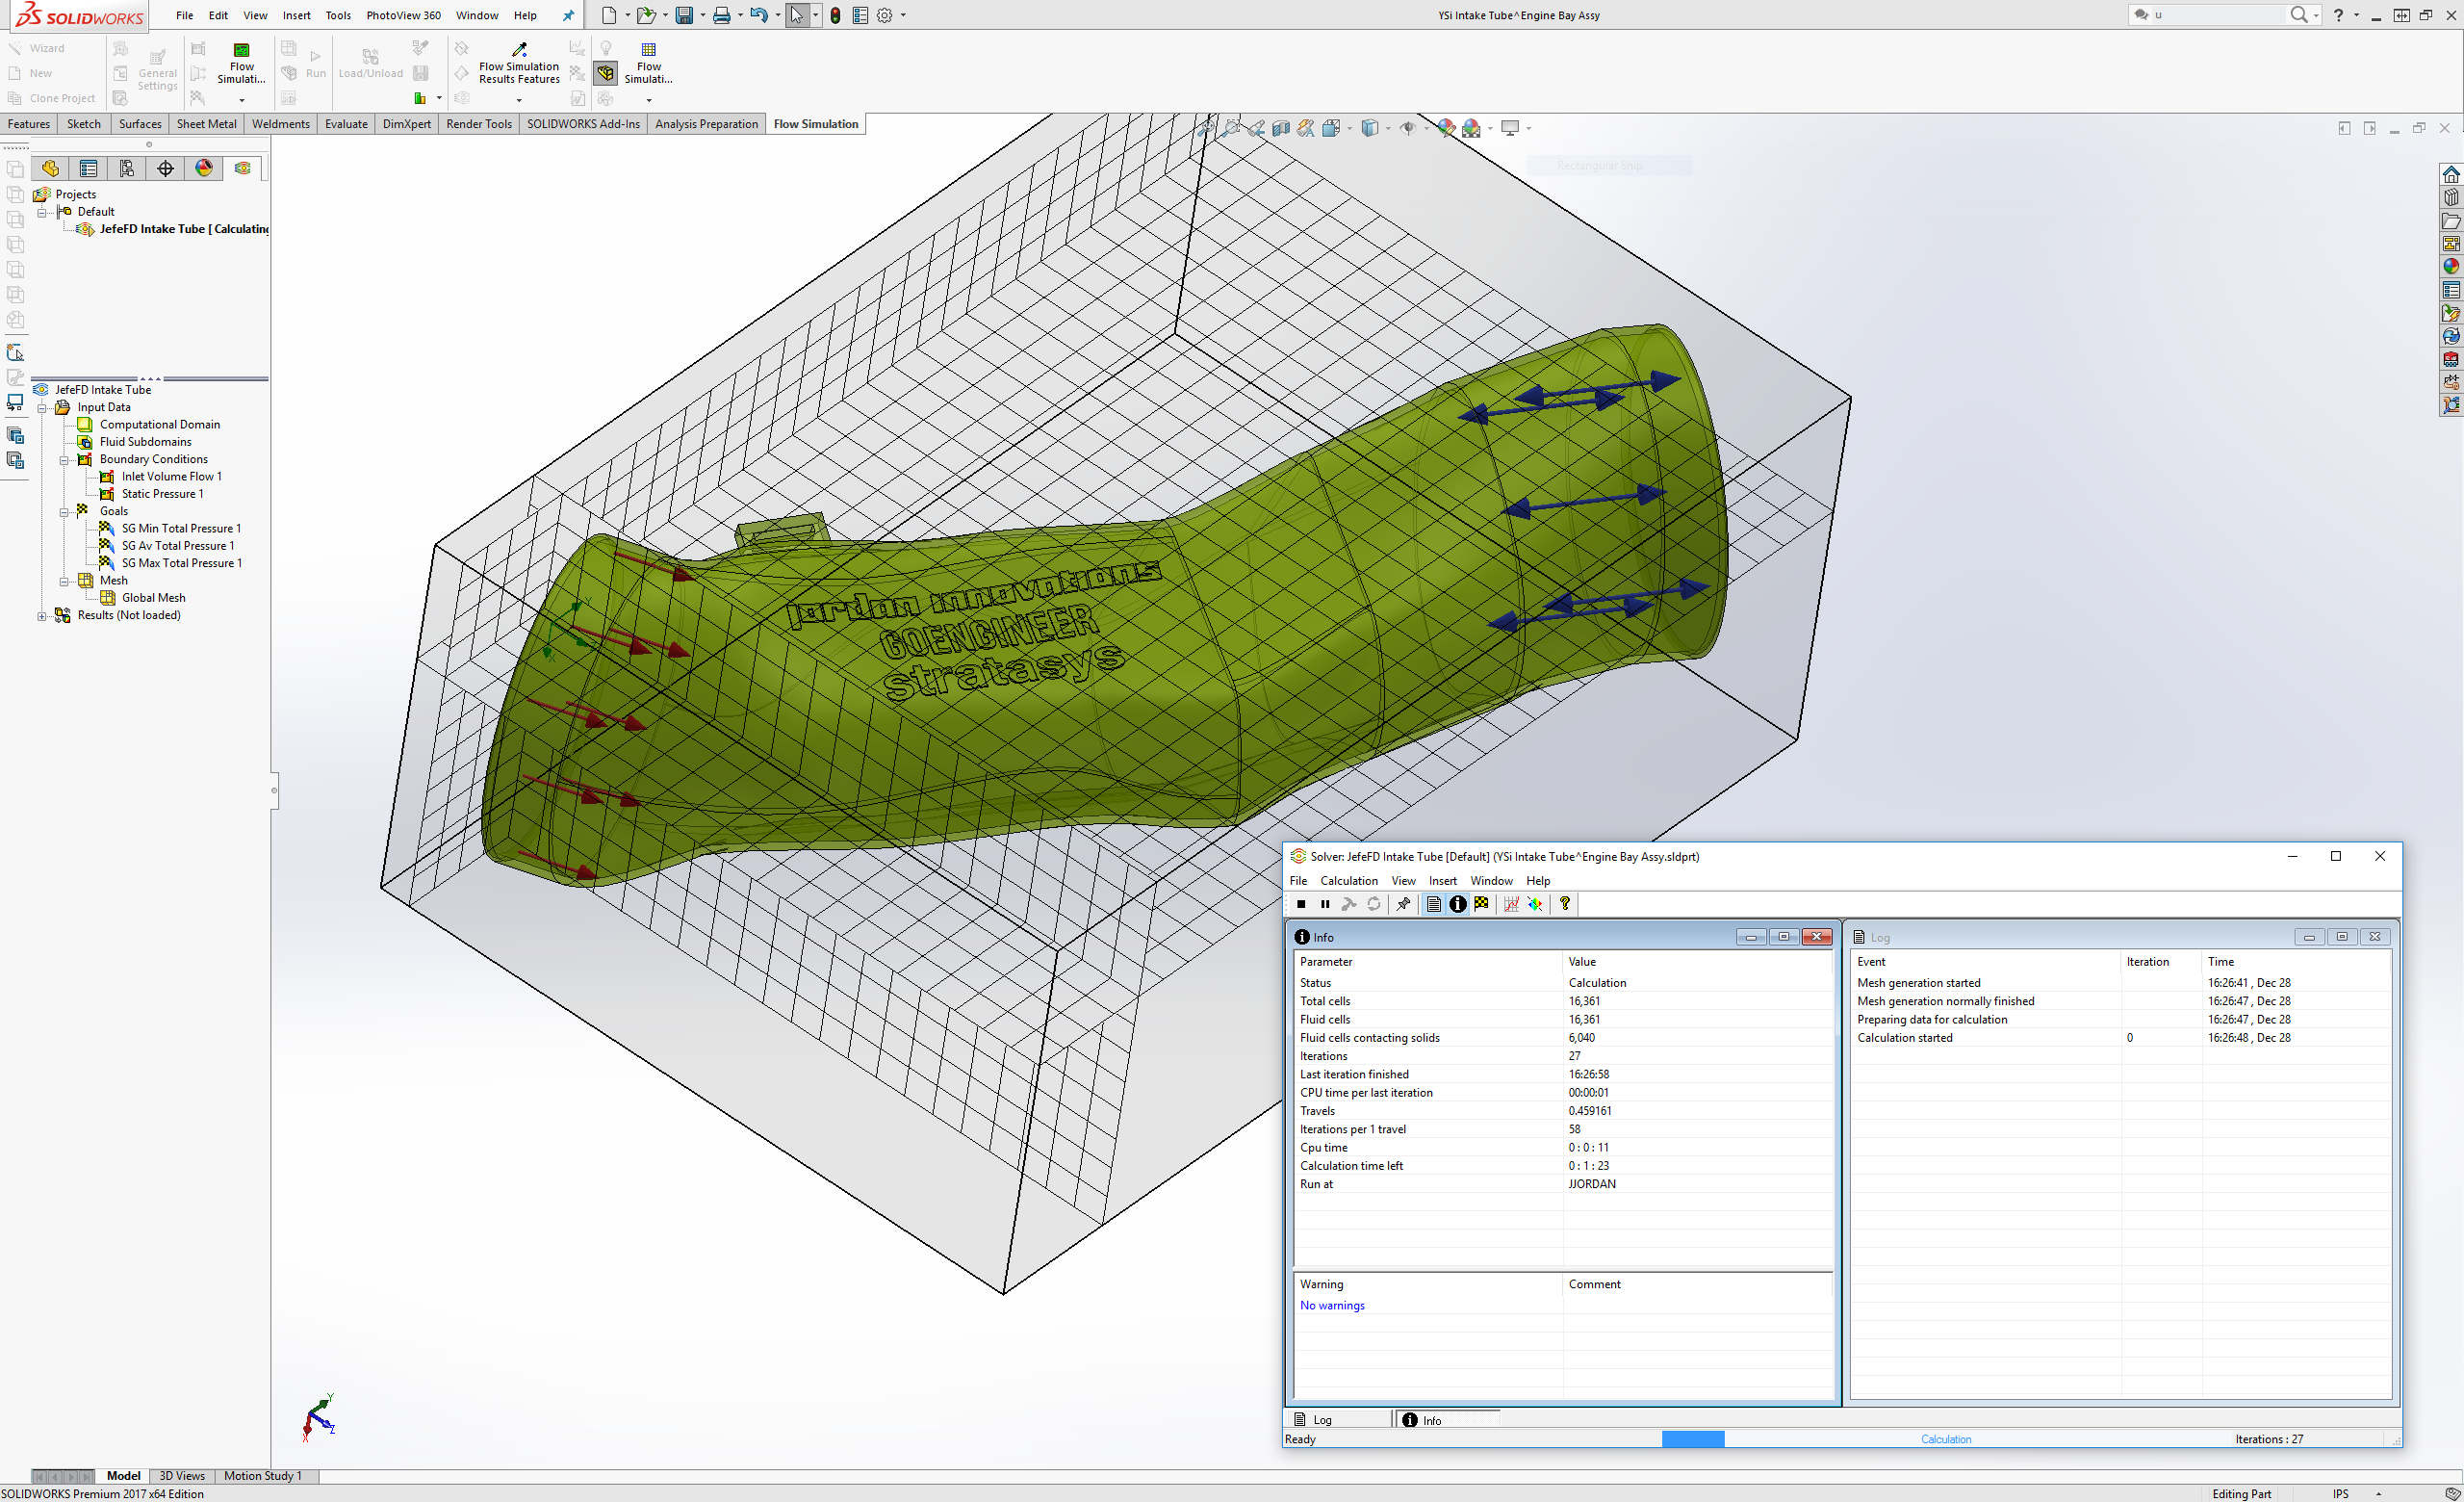
Task: Open the ConfigurationManager tab icon
Action: [127, 168]
